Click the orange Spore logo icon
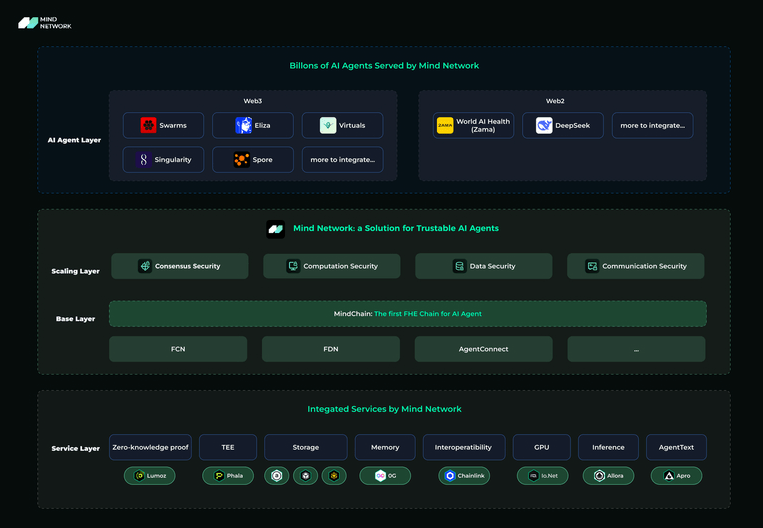Image resolution: width=763 pixels, height=528 pixels. 241,160
